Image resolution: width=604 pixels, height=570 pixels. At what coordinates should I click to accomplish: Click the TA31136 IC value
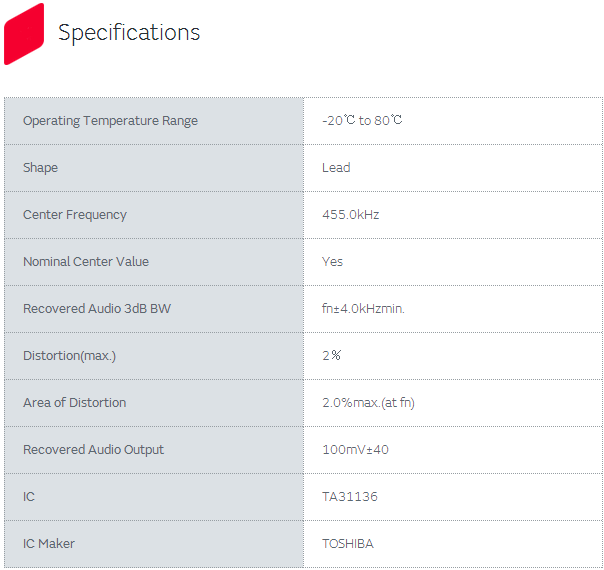[350, 497]
